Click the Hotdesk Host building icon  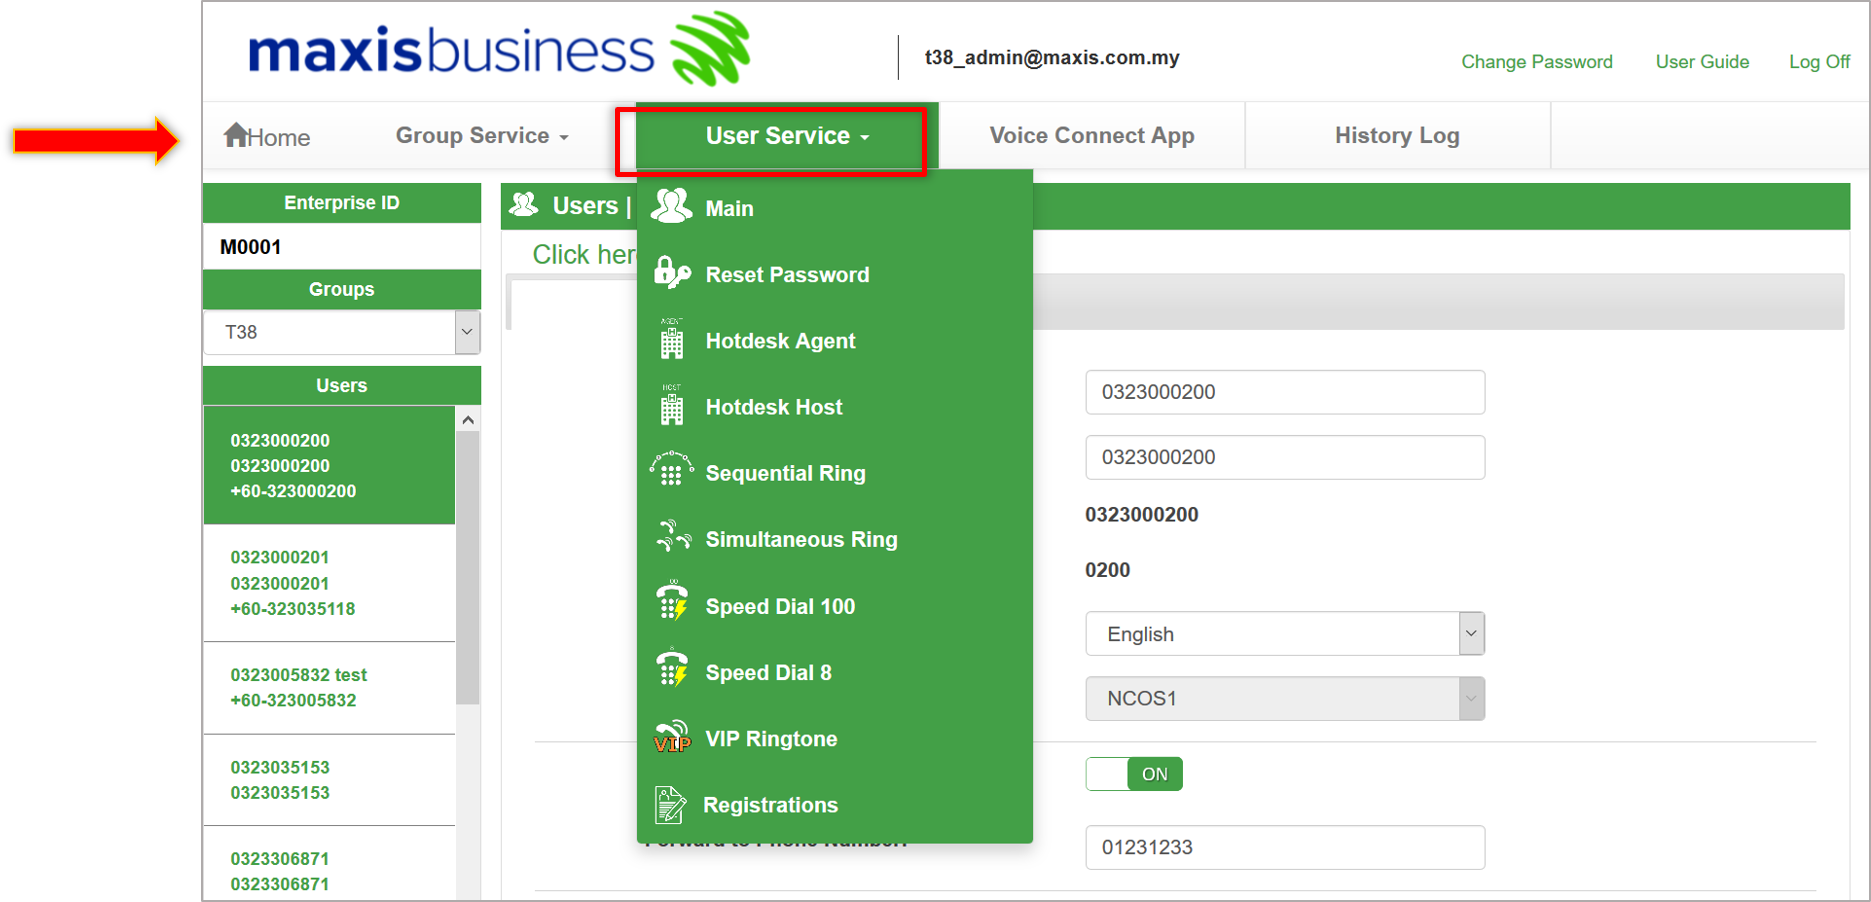(x=671, y=406)
